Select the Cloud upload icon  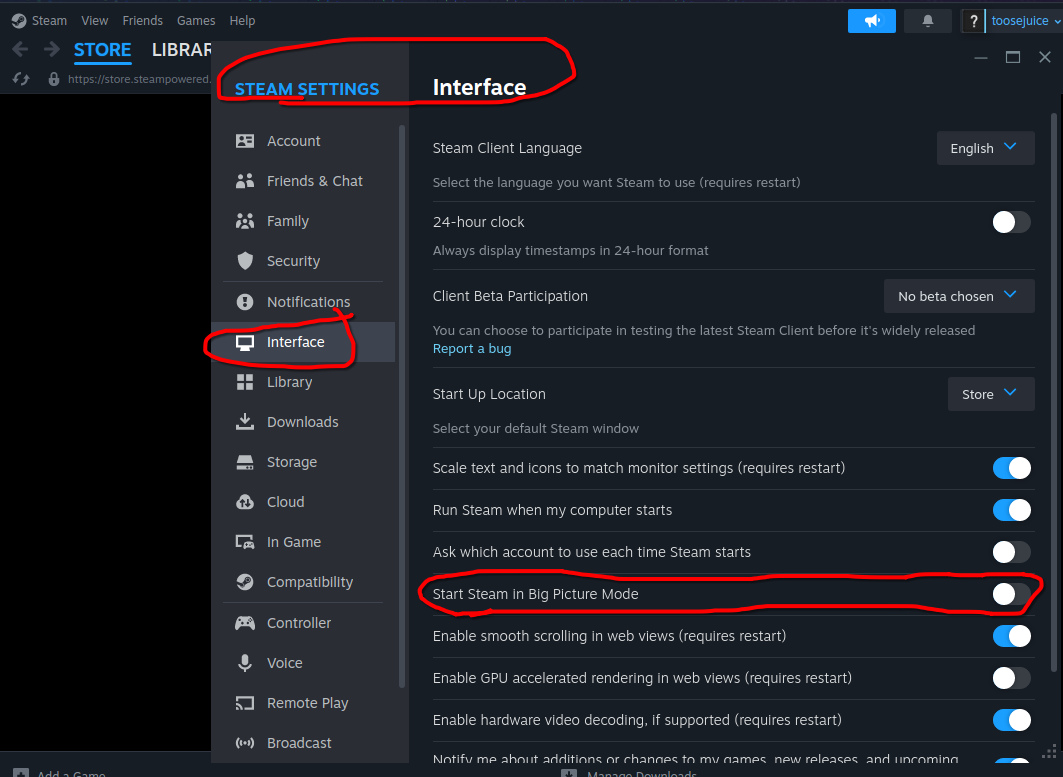click(245, 502)
